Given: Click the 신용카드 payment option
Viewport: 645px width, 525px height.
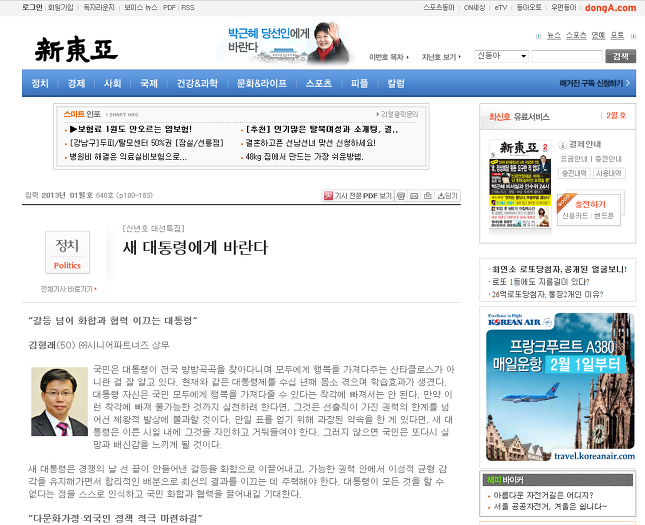Looking at the screenshot, I should coord(575,216).
